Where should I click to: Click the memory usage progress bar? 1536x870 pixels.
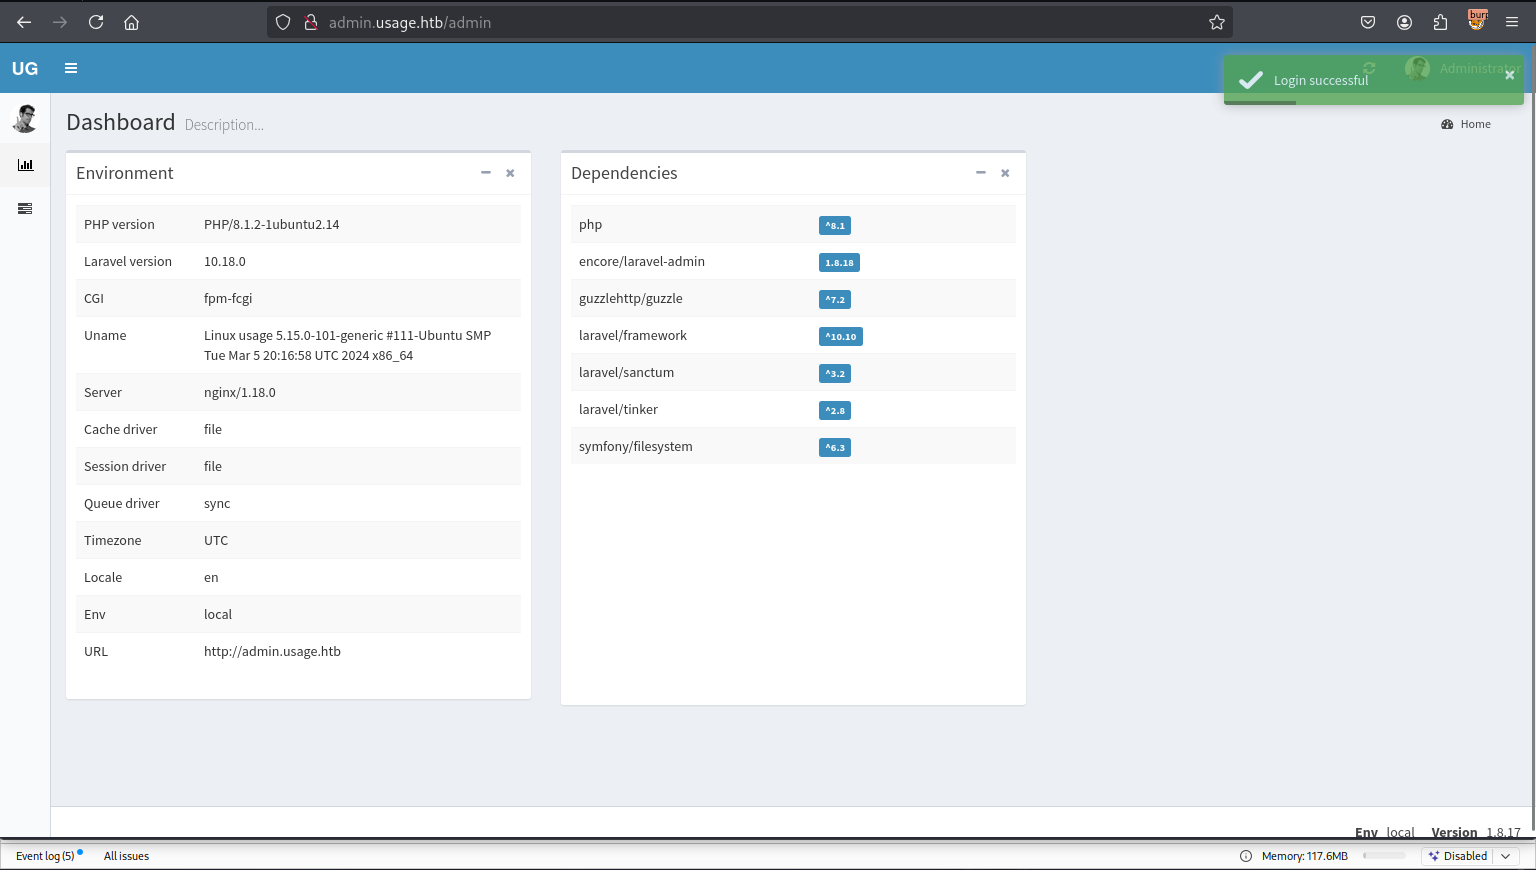1384,856
